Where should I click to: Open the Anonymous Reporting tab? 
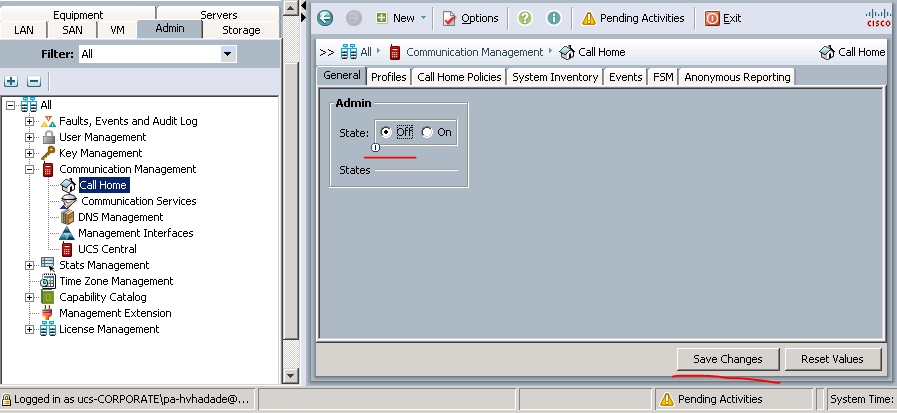[737, 77]
